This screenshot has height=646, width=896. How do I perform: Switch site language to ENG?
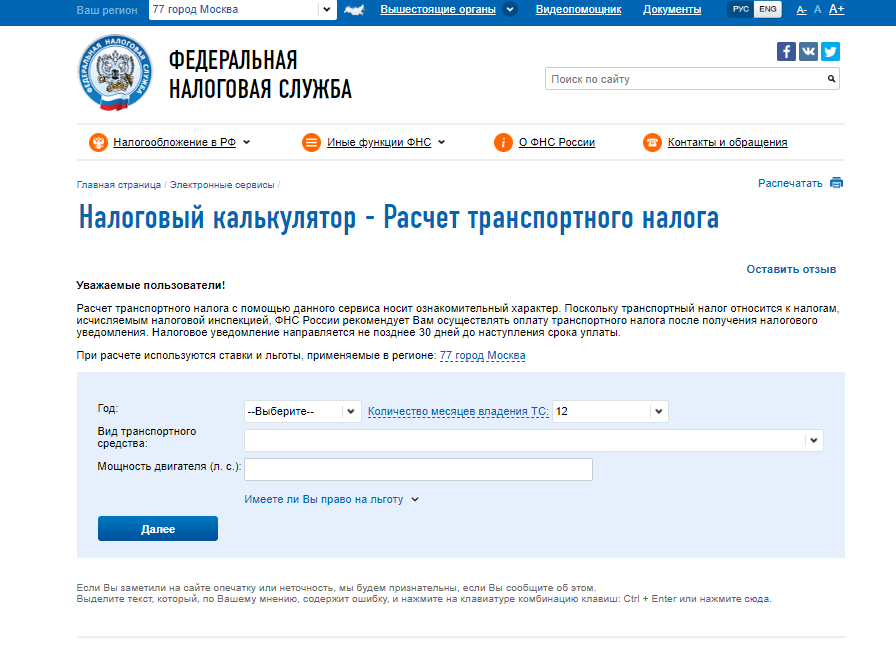click(767, 9)
